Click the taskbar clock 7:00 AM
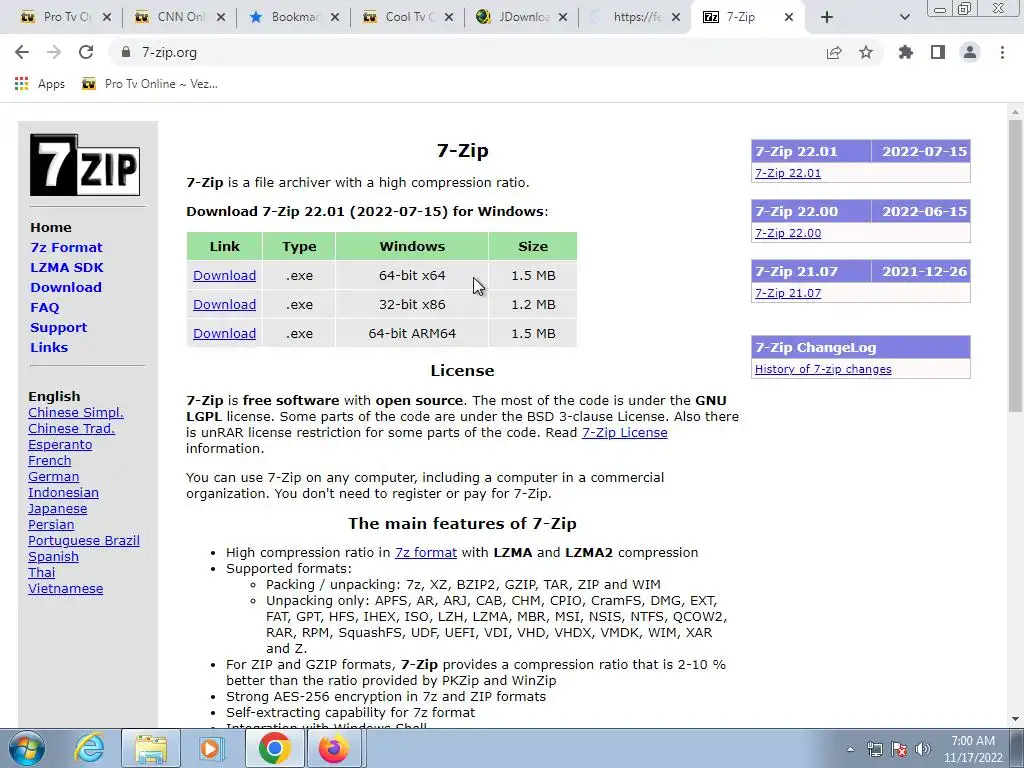Screen dimensions: 1024x768 pos(973,749)
